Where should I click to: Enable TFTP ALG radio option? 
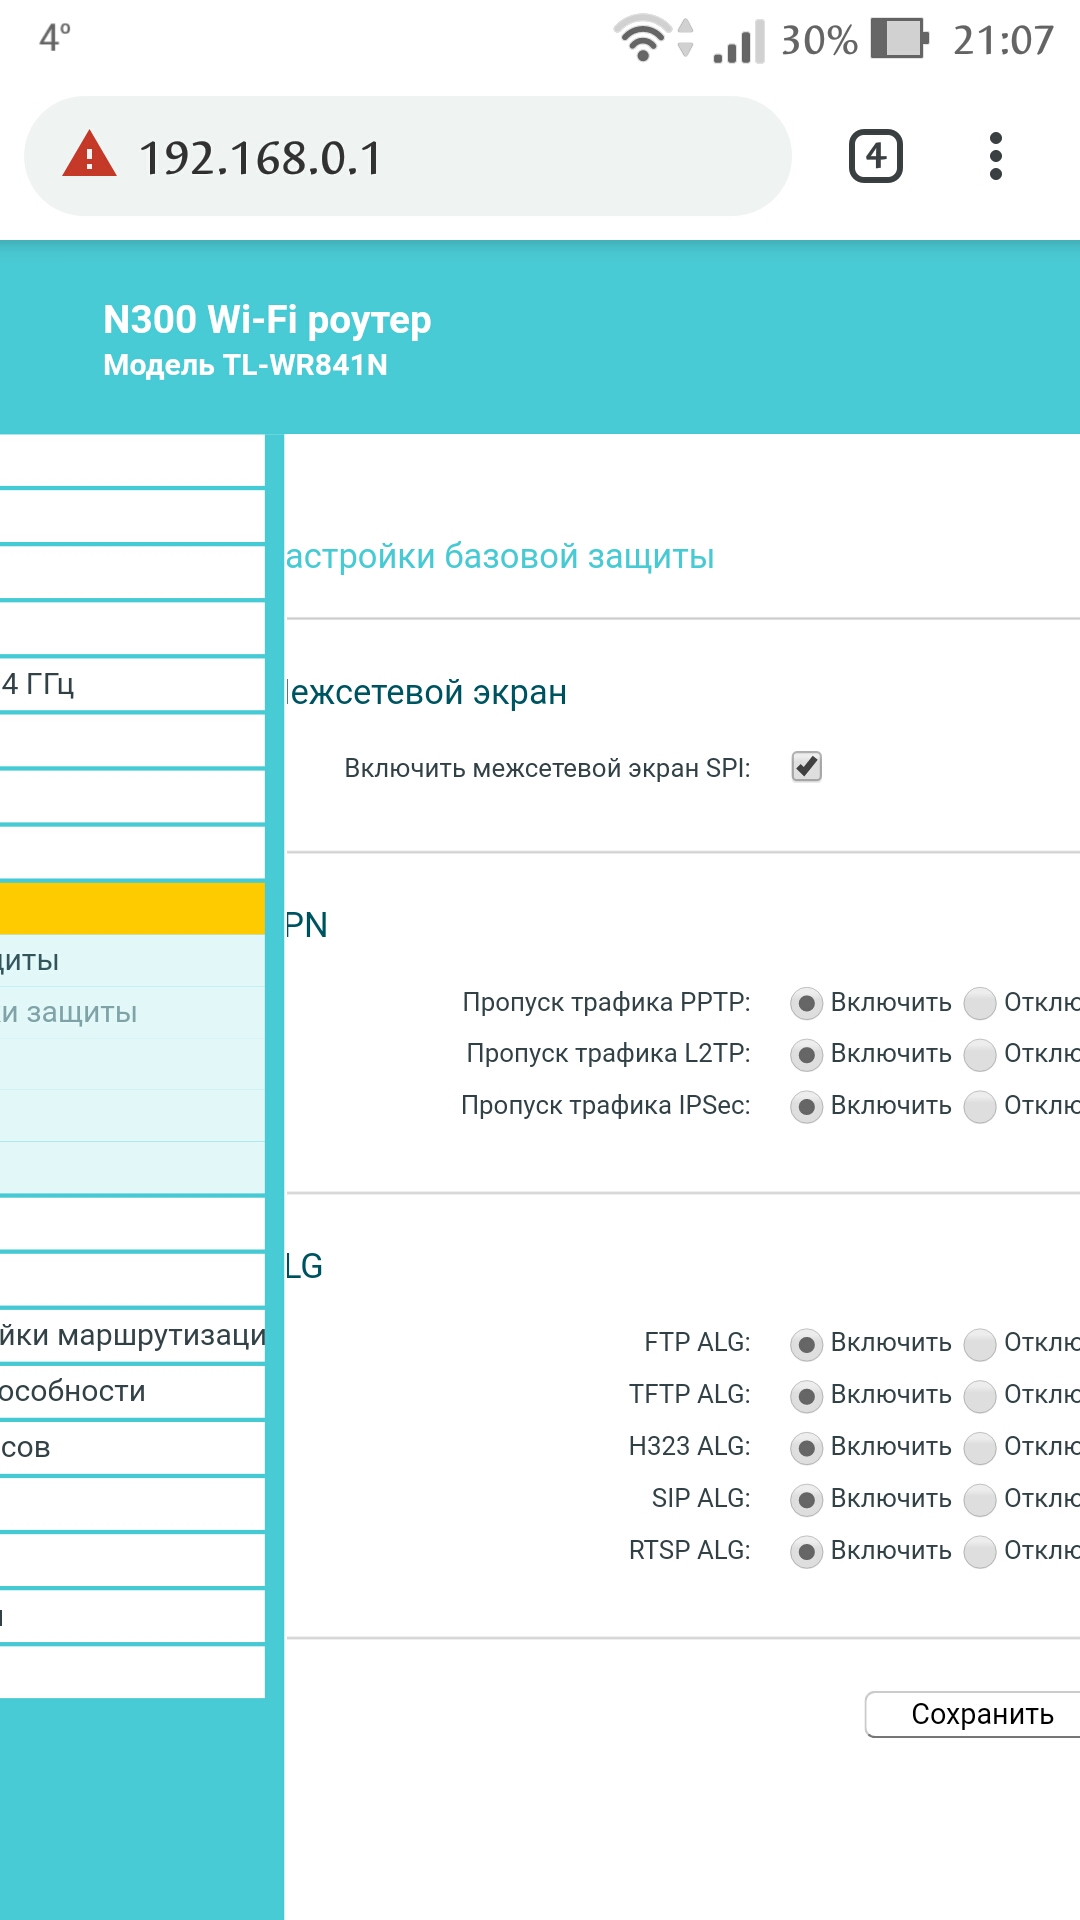[806, 1395]
